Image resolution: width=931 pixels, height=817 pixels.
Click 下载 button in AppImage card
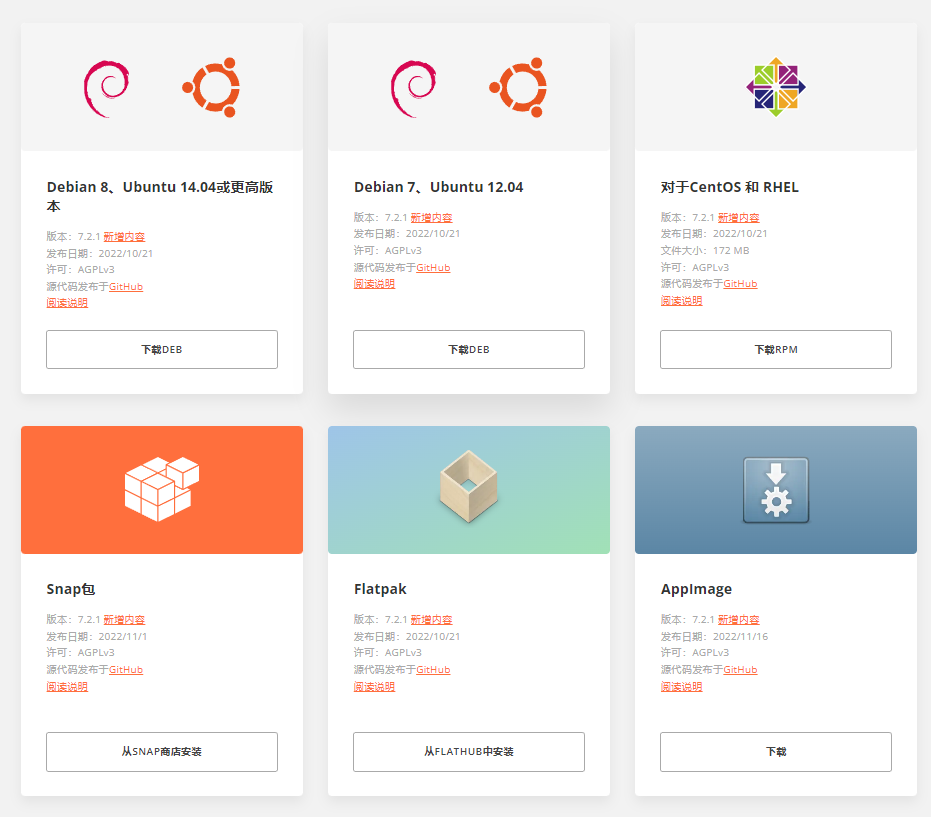coord(776,752)
